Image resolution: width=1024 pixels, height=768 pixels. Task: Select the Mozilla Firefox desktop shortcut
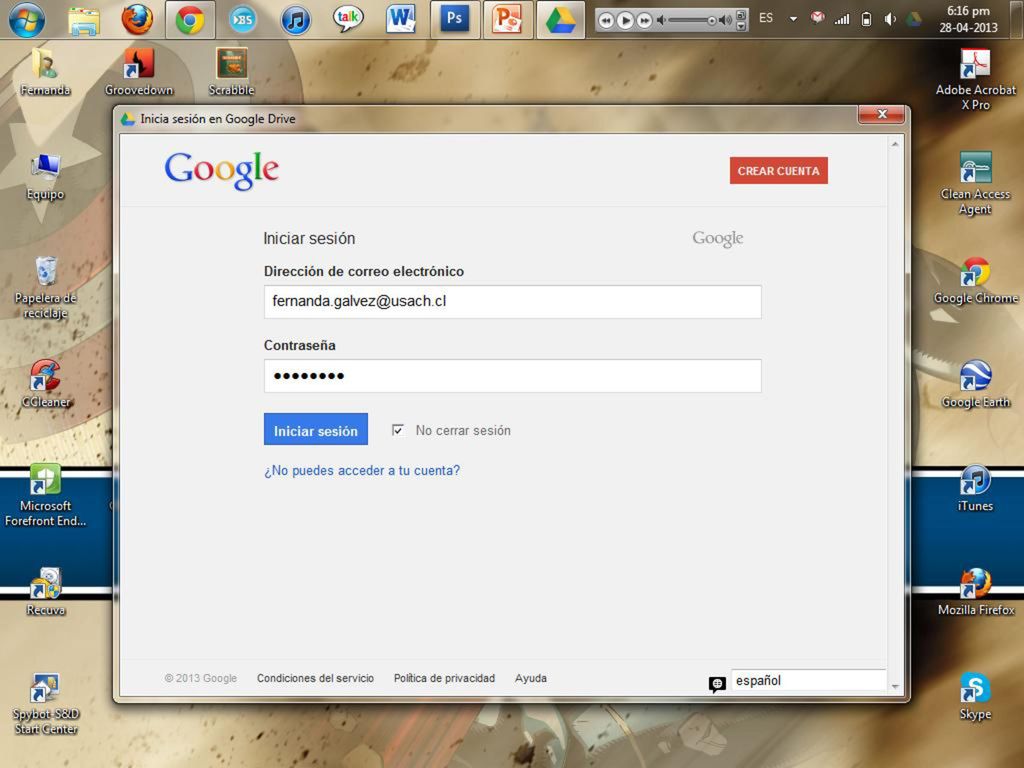click(976, 592)
